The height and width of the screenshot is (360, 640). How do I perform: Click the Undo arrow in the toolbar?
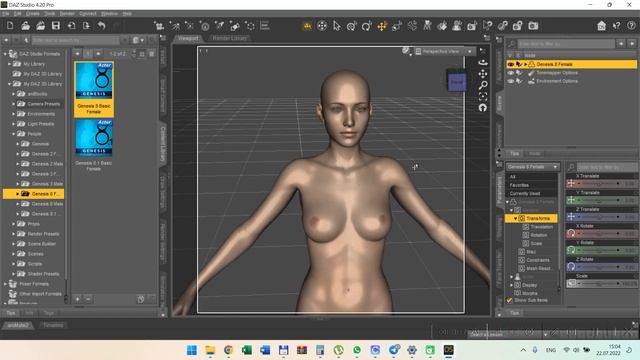(x=102, y=26)
